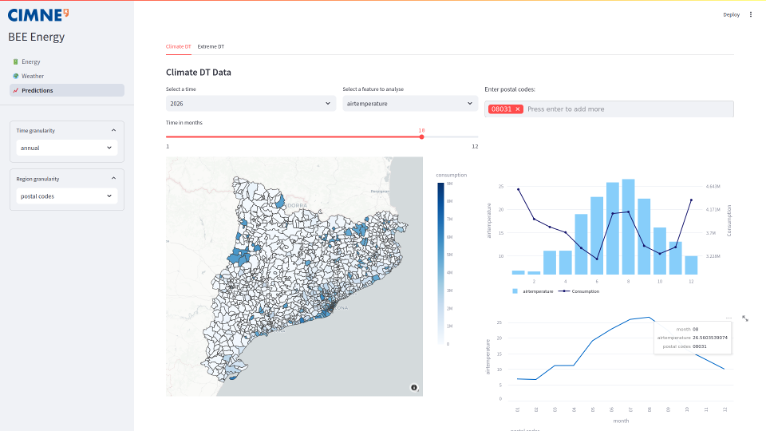Switch to the Extreme DT tab
766x431 pixels.
(211, 47)
